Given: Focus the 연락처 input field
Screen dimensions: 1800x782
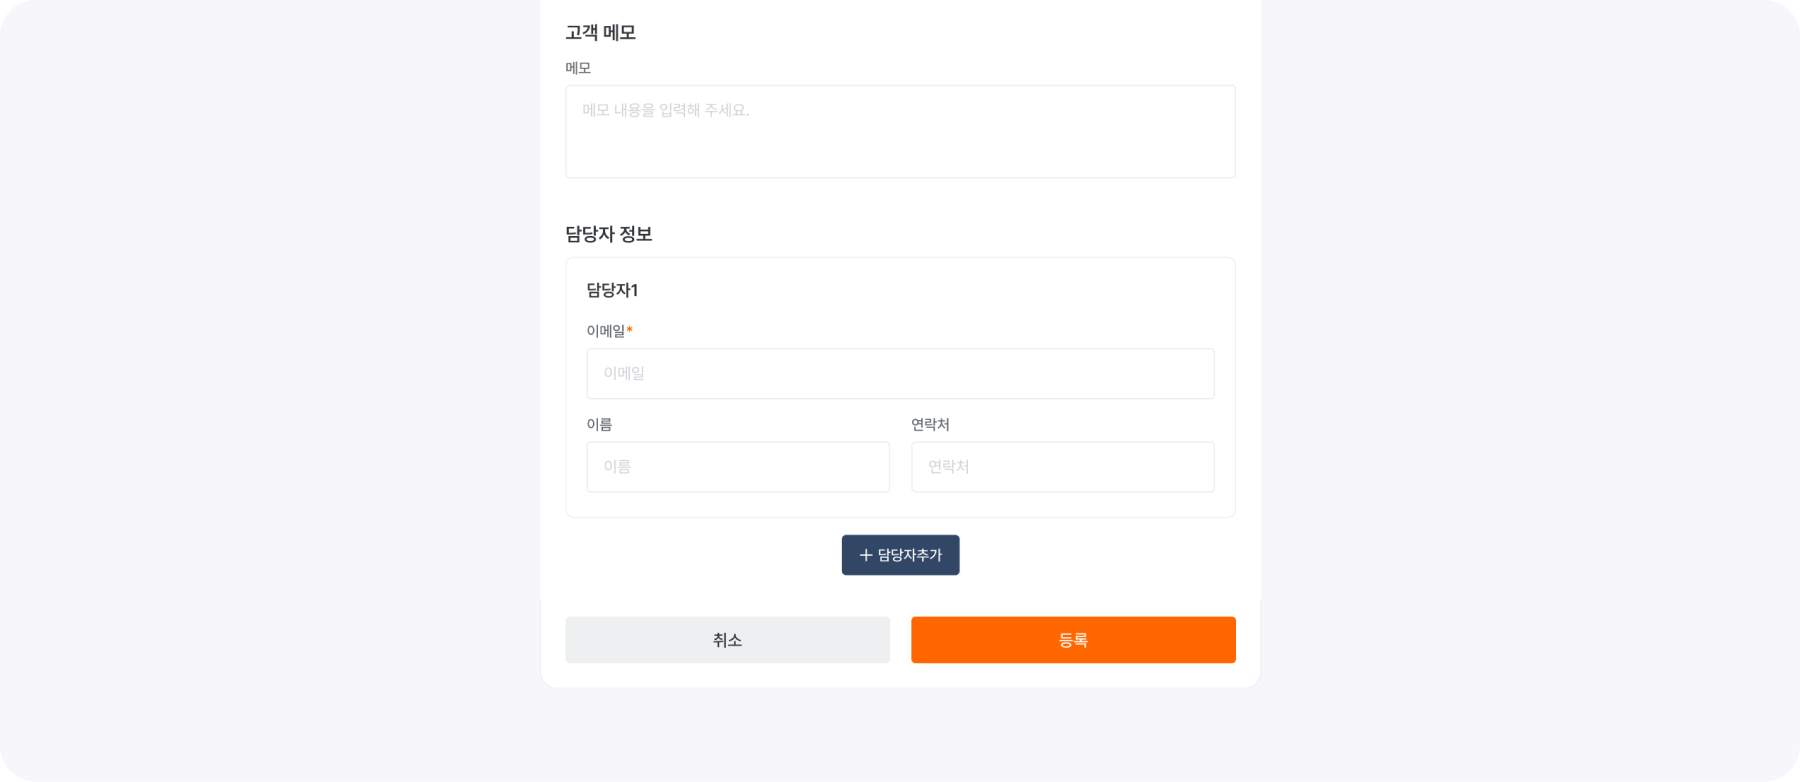Looking at the screenshot, I should [x=1062, y=466].
